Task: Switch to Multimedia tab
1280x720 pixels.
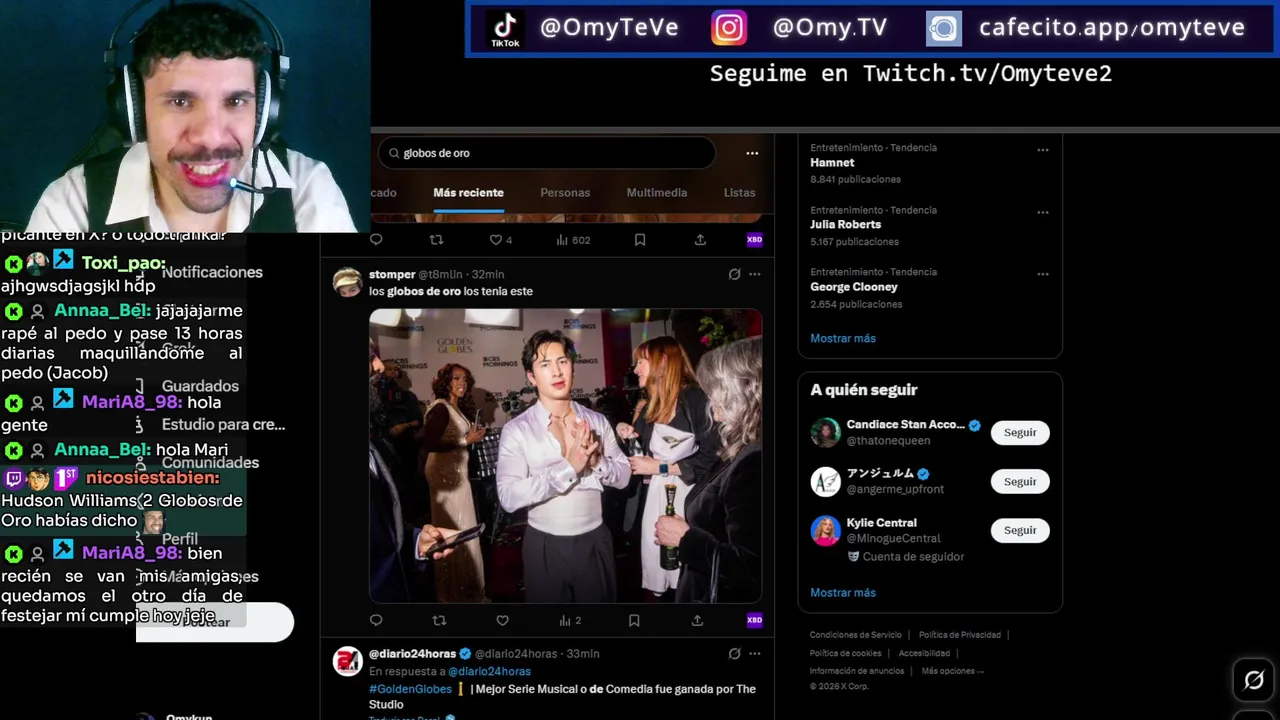Action: 657,193
